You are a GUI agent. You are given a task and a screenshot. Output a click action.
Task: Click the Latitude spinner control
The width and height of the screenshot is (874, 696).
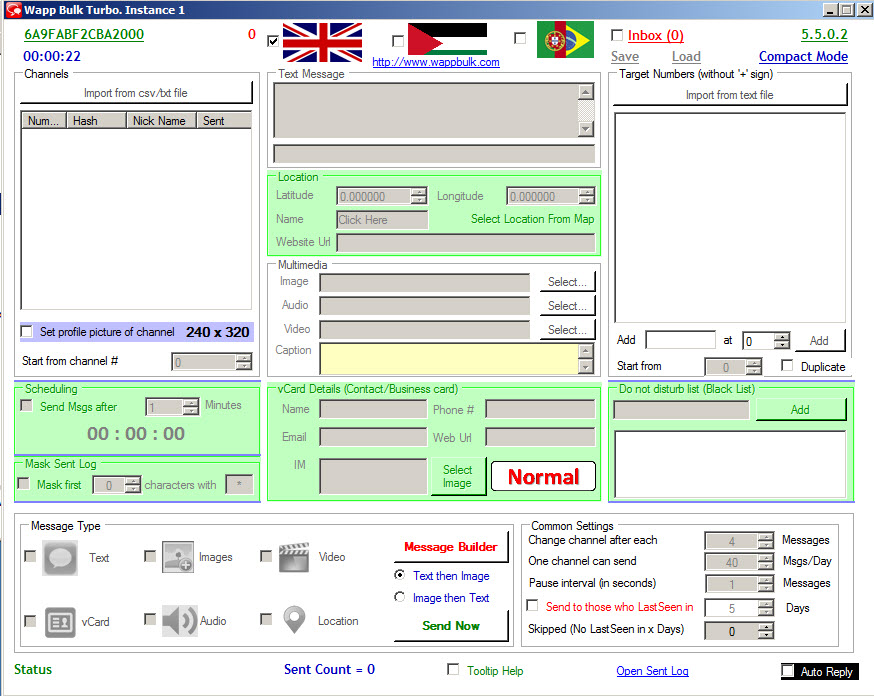tap(382, 196)
